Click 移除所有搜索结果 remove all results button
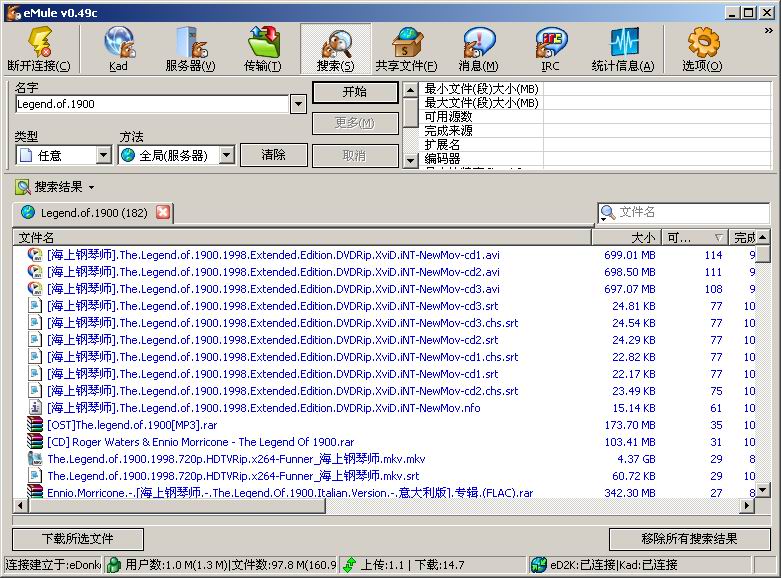781x578 pixels. [689, 539]
